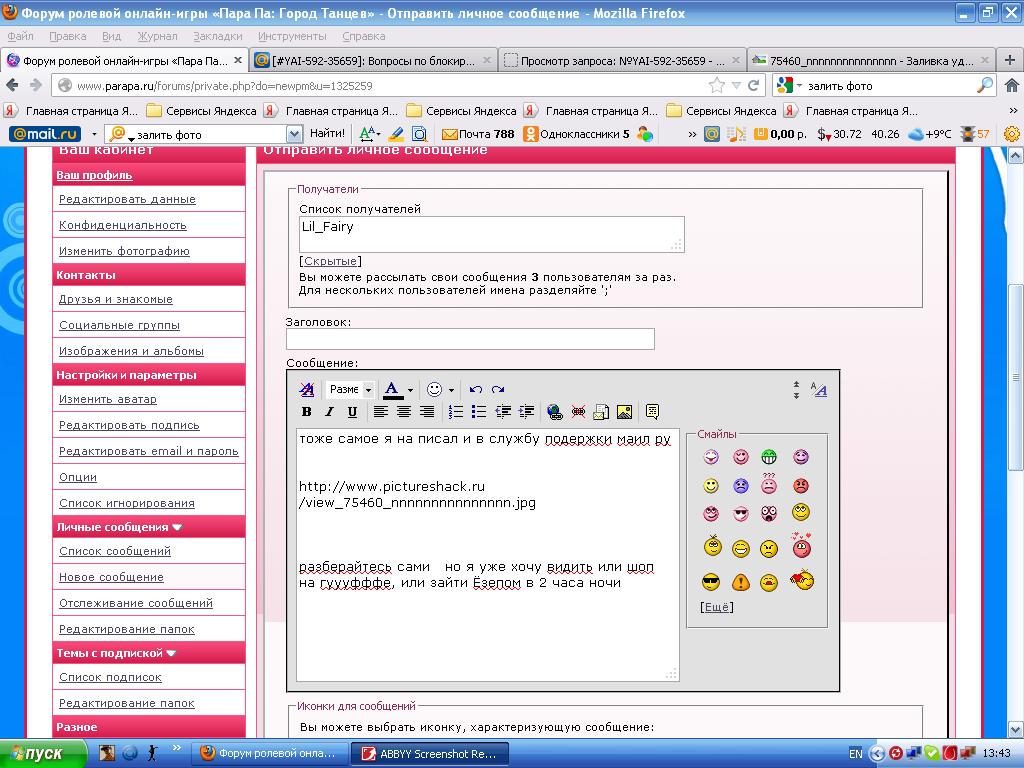Open Изменить аватар link

click(x=108, y=399)
